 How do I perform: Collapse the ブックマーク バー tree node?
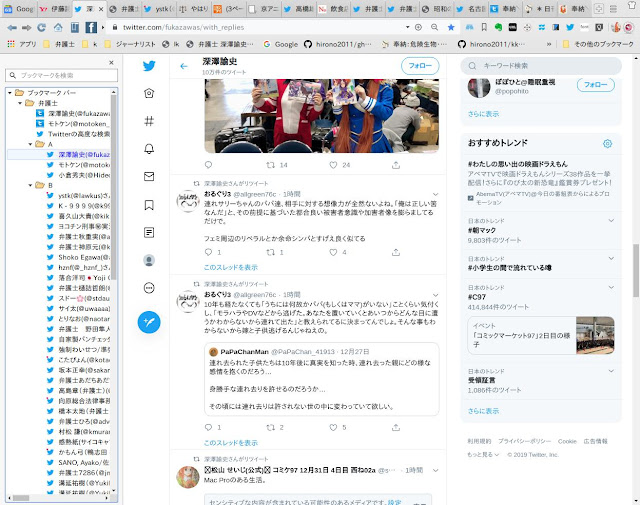tap(10, 93)
